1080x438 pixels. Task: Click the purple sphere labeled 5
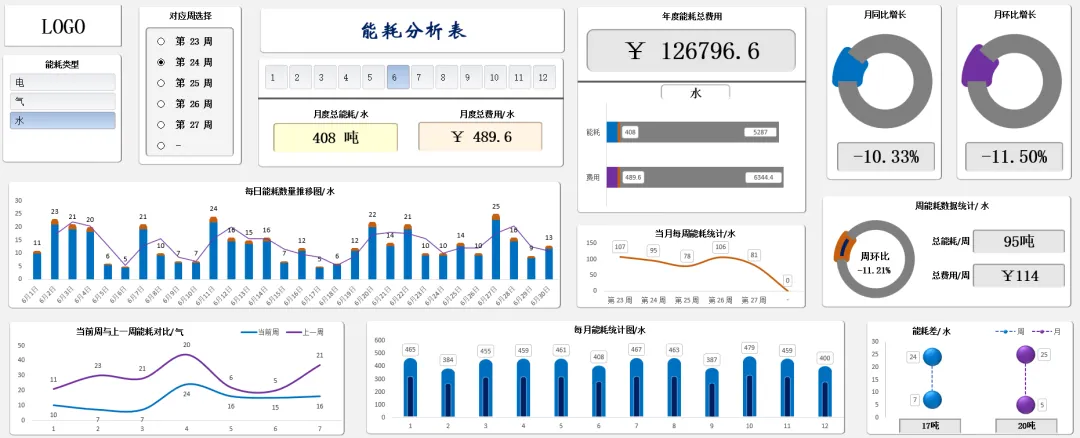[x=1026, y=404]
